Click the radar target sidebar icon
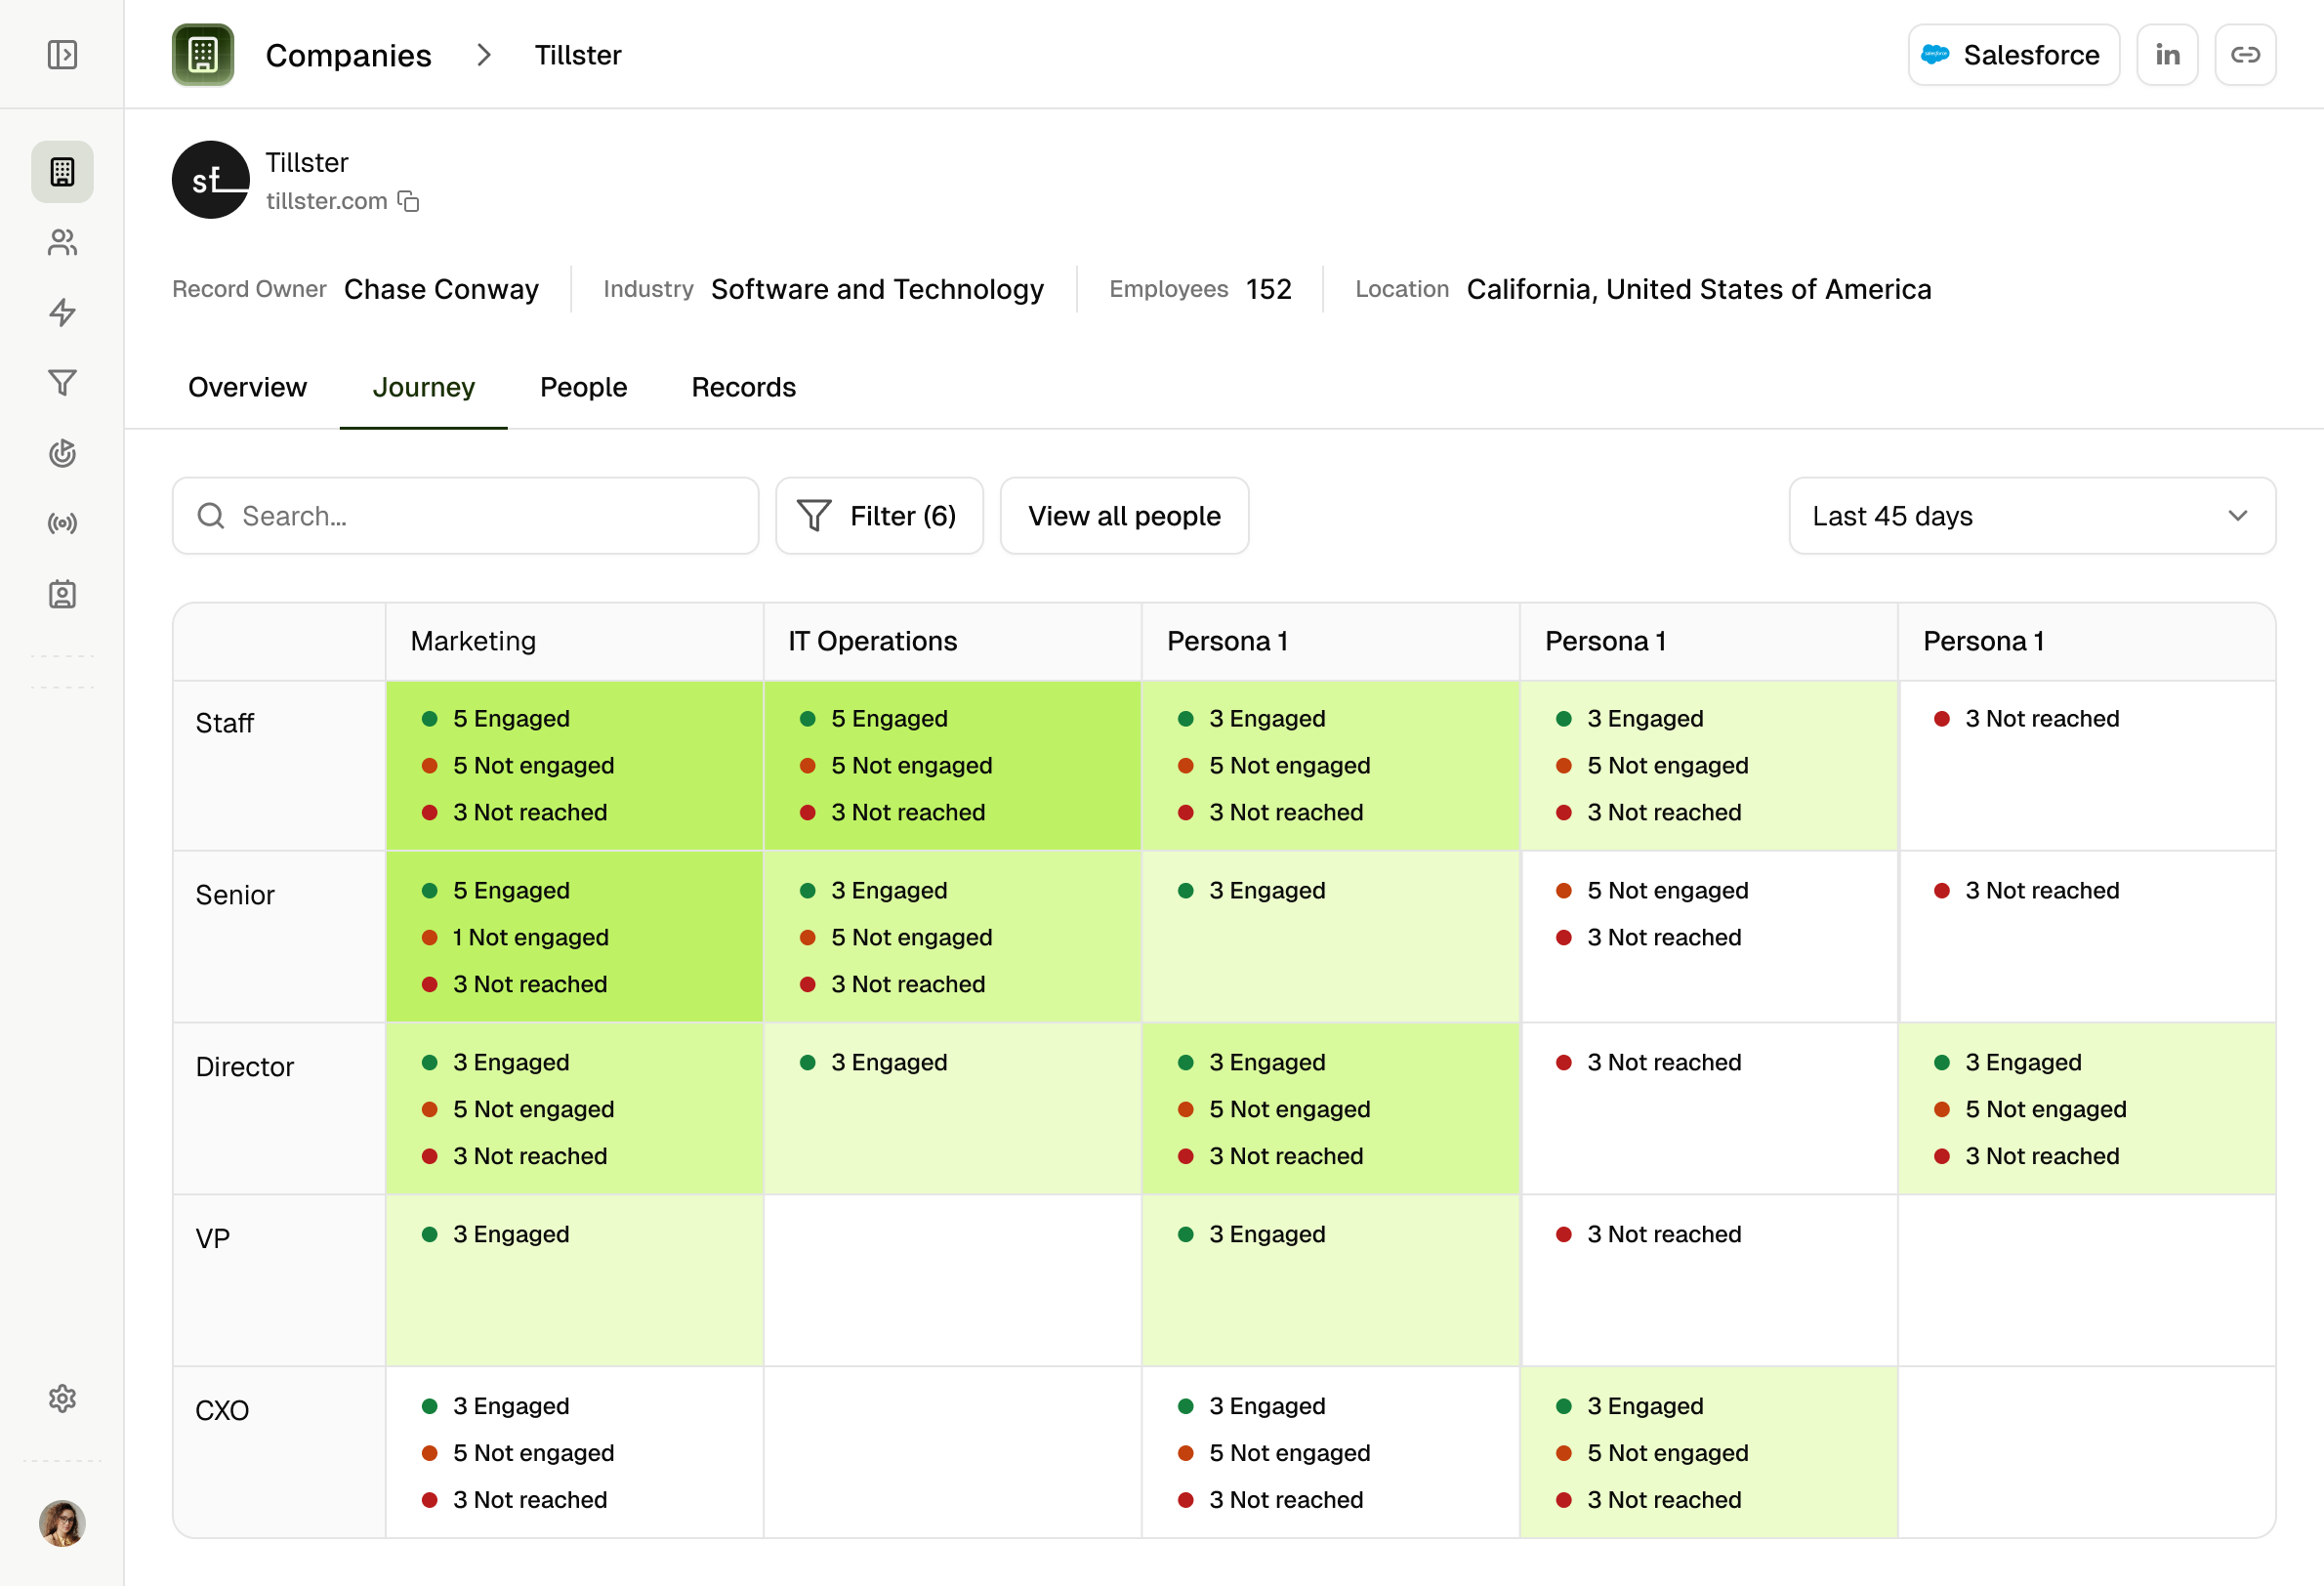Image resolution: width=2324 pixels, height=1586 pixels. pyautogui.click(x=62, y=453)
